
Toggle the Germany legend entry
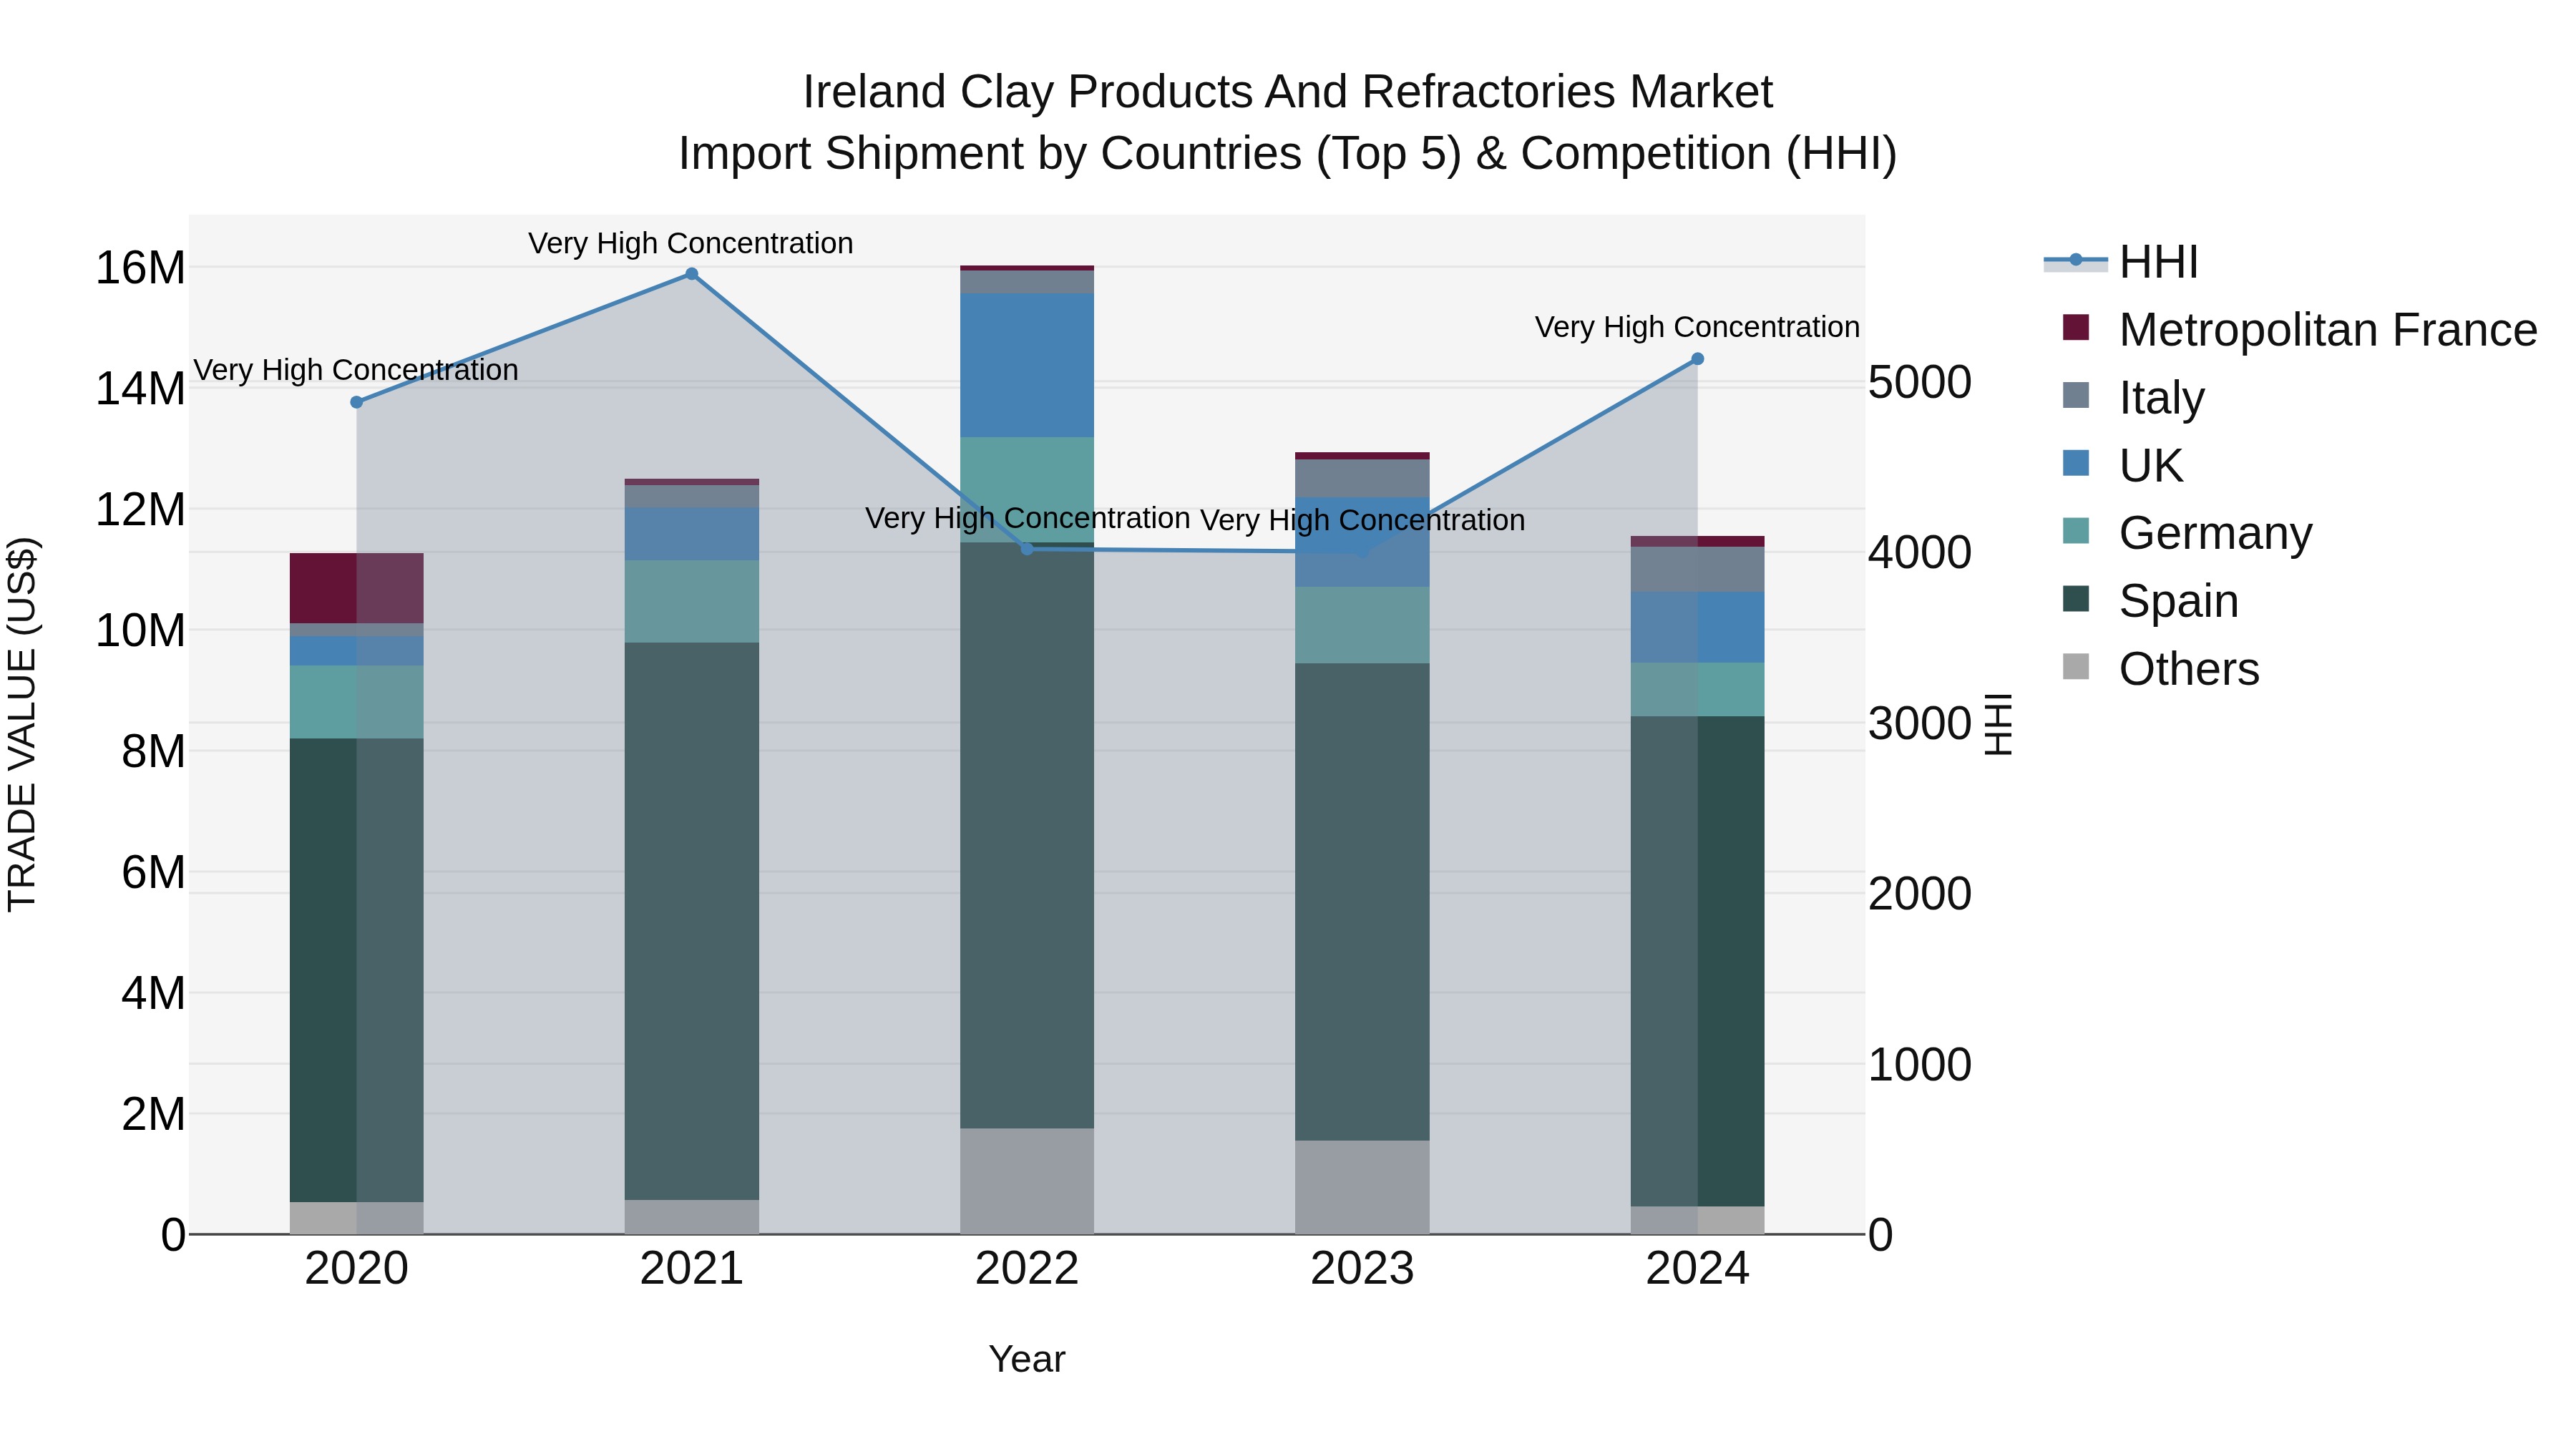2187,533
